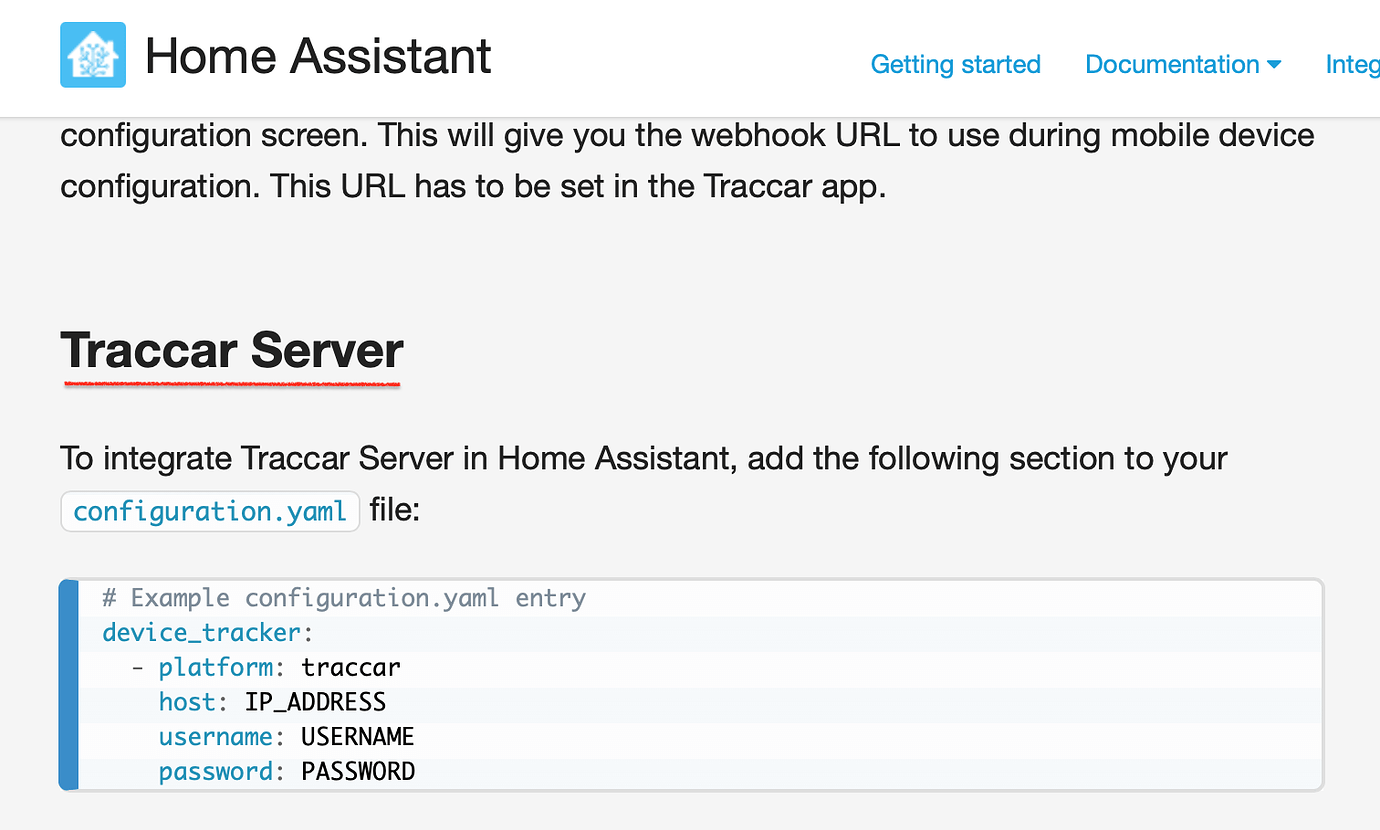1380x830 pixels.
Task: Select the Getting started navigation item
Action: point(955,64)
